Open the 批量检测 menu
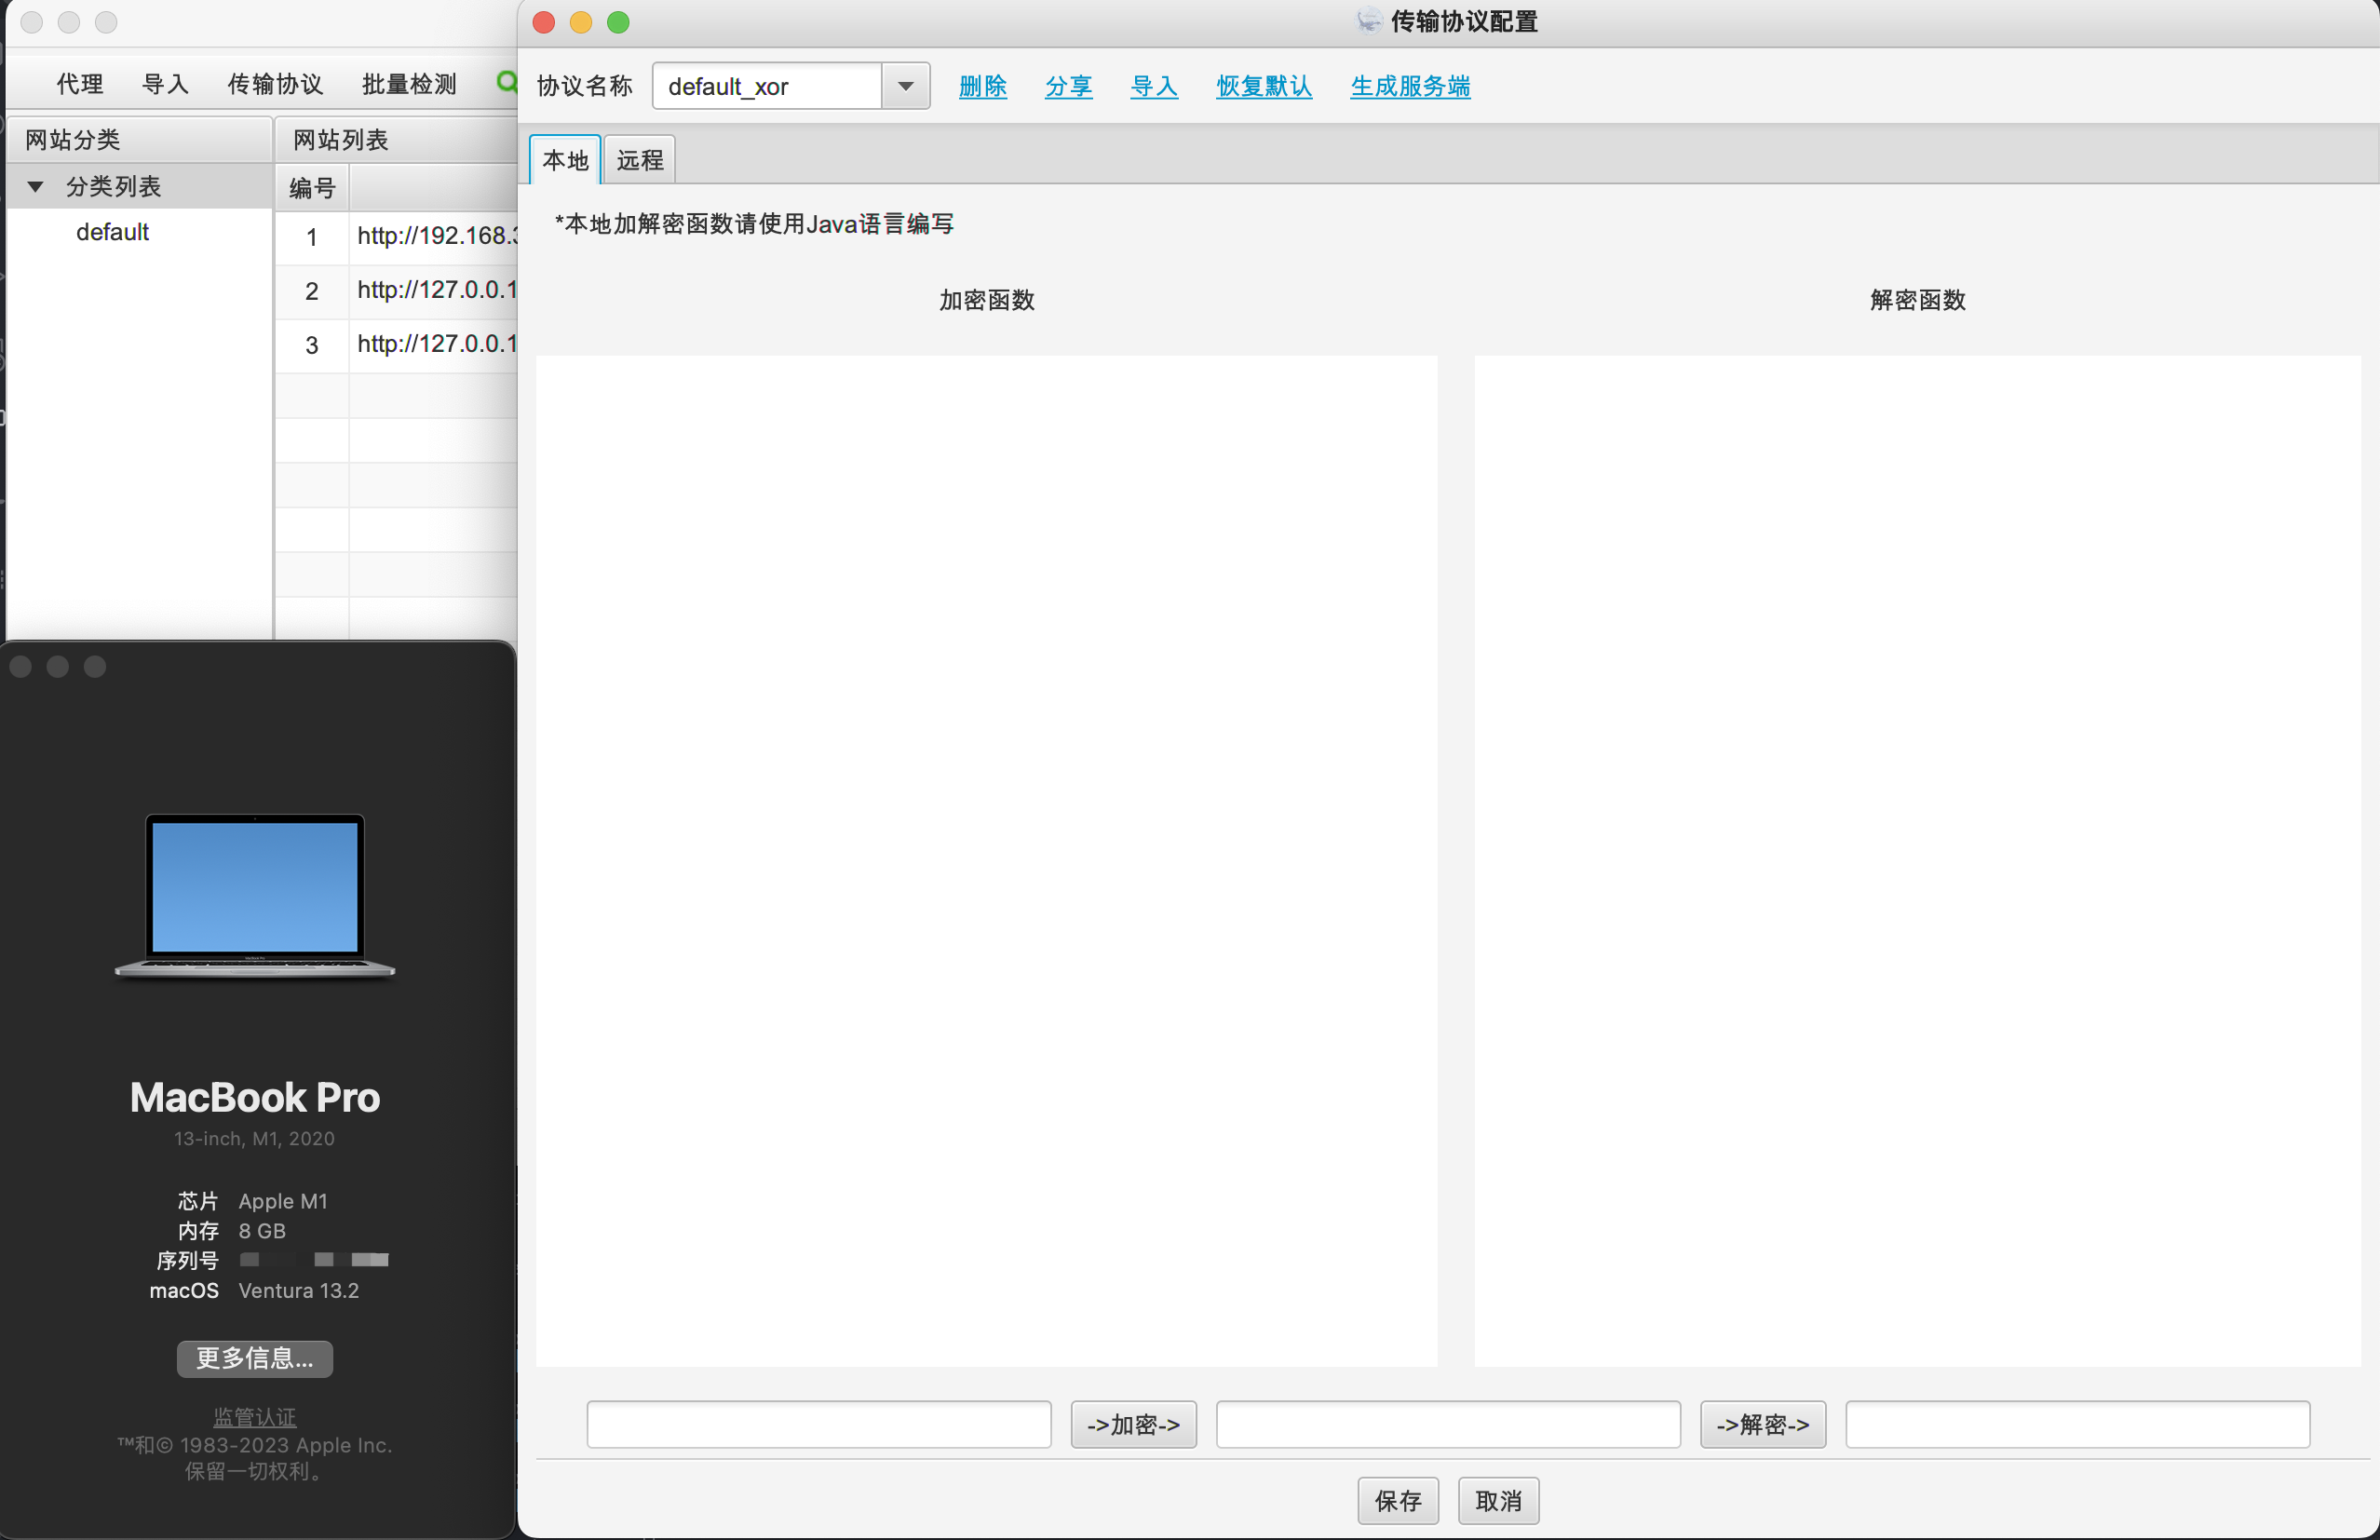2380x1540 pixels. [407, 83]
